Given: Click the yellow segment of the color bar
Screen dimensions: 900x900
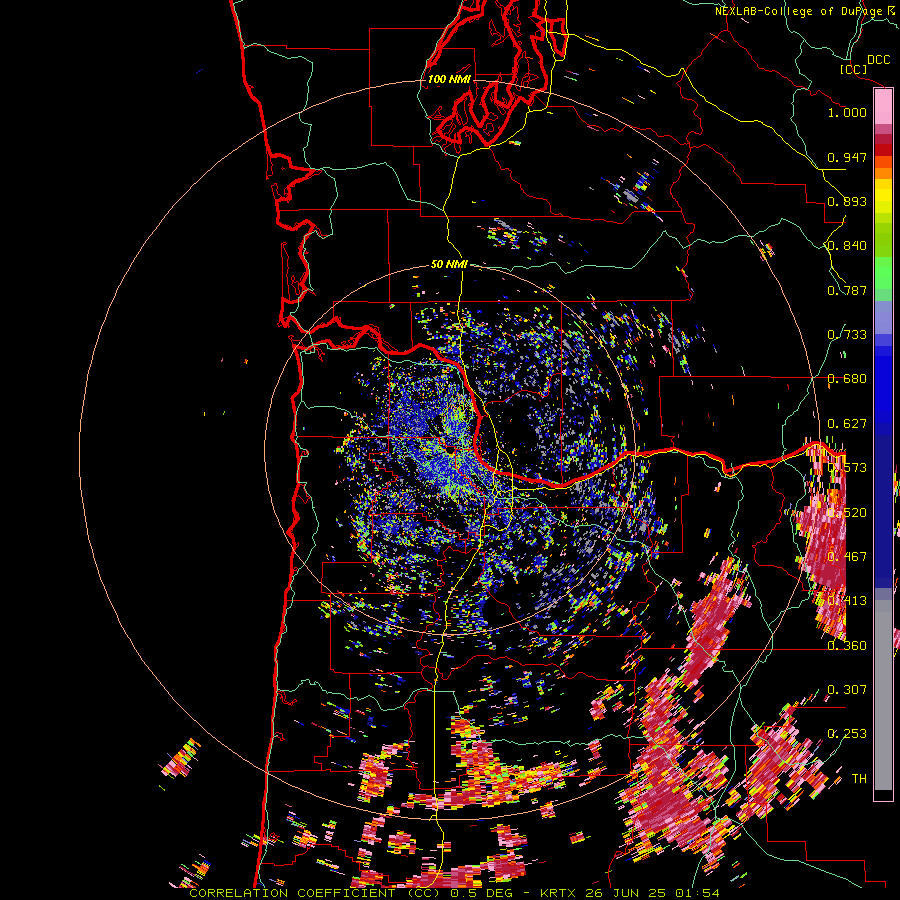Looking at the screenshot, I should pos(883,196).
